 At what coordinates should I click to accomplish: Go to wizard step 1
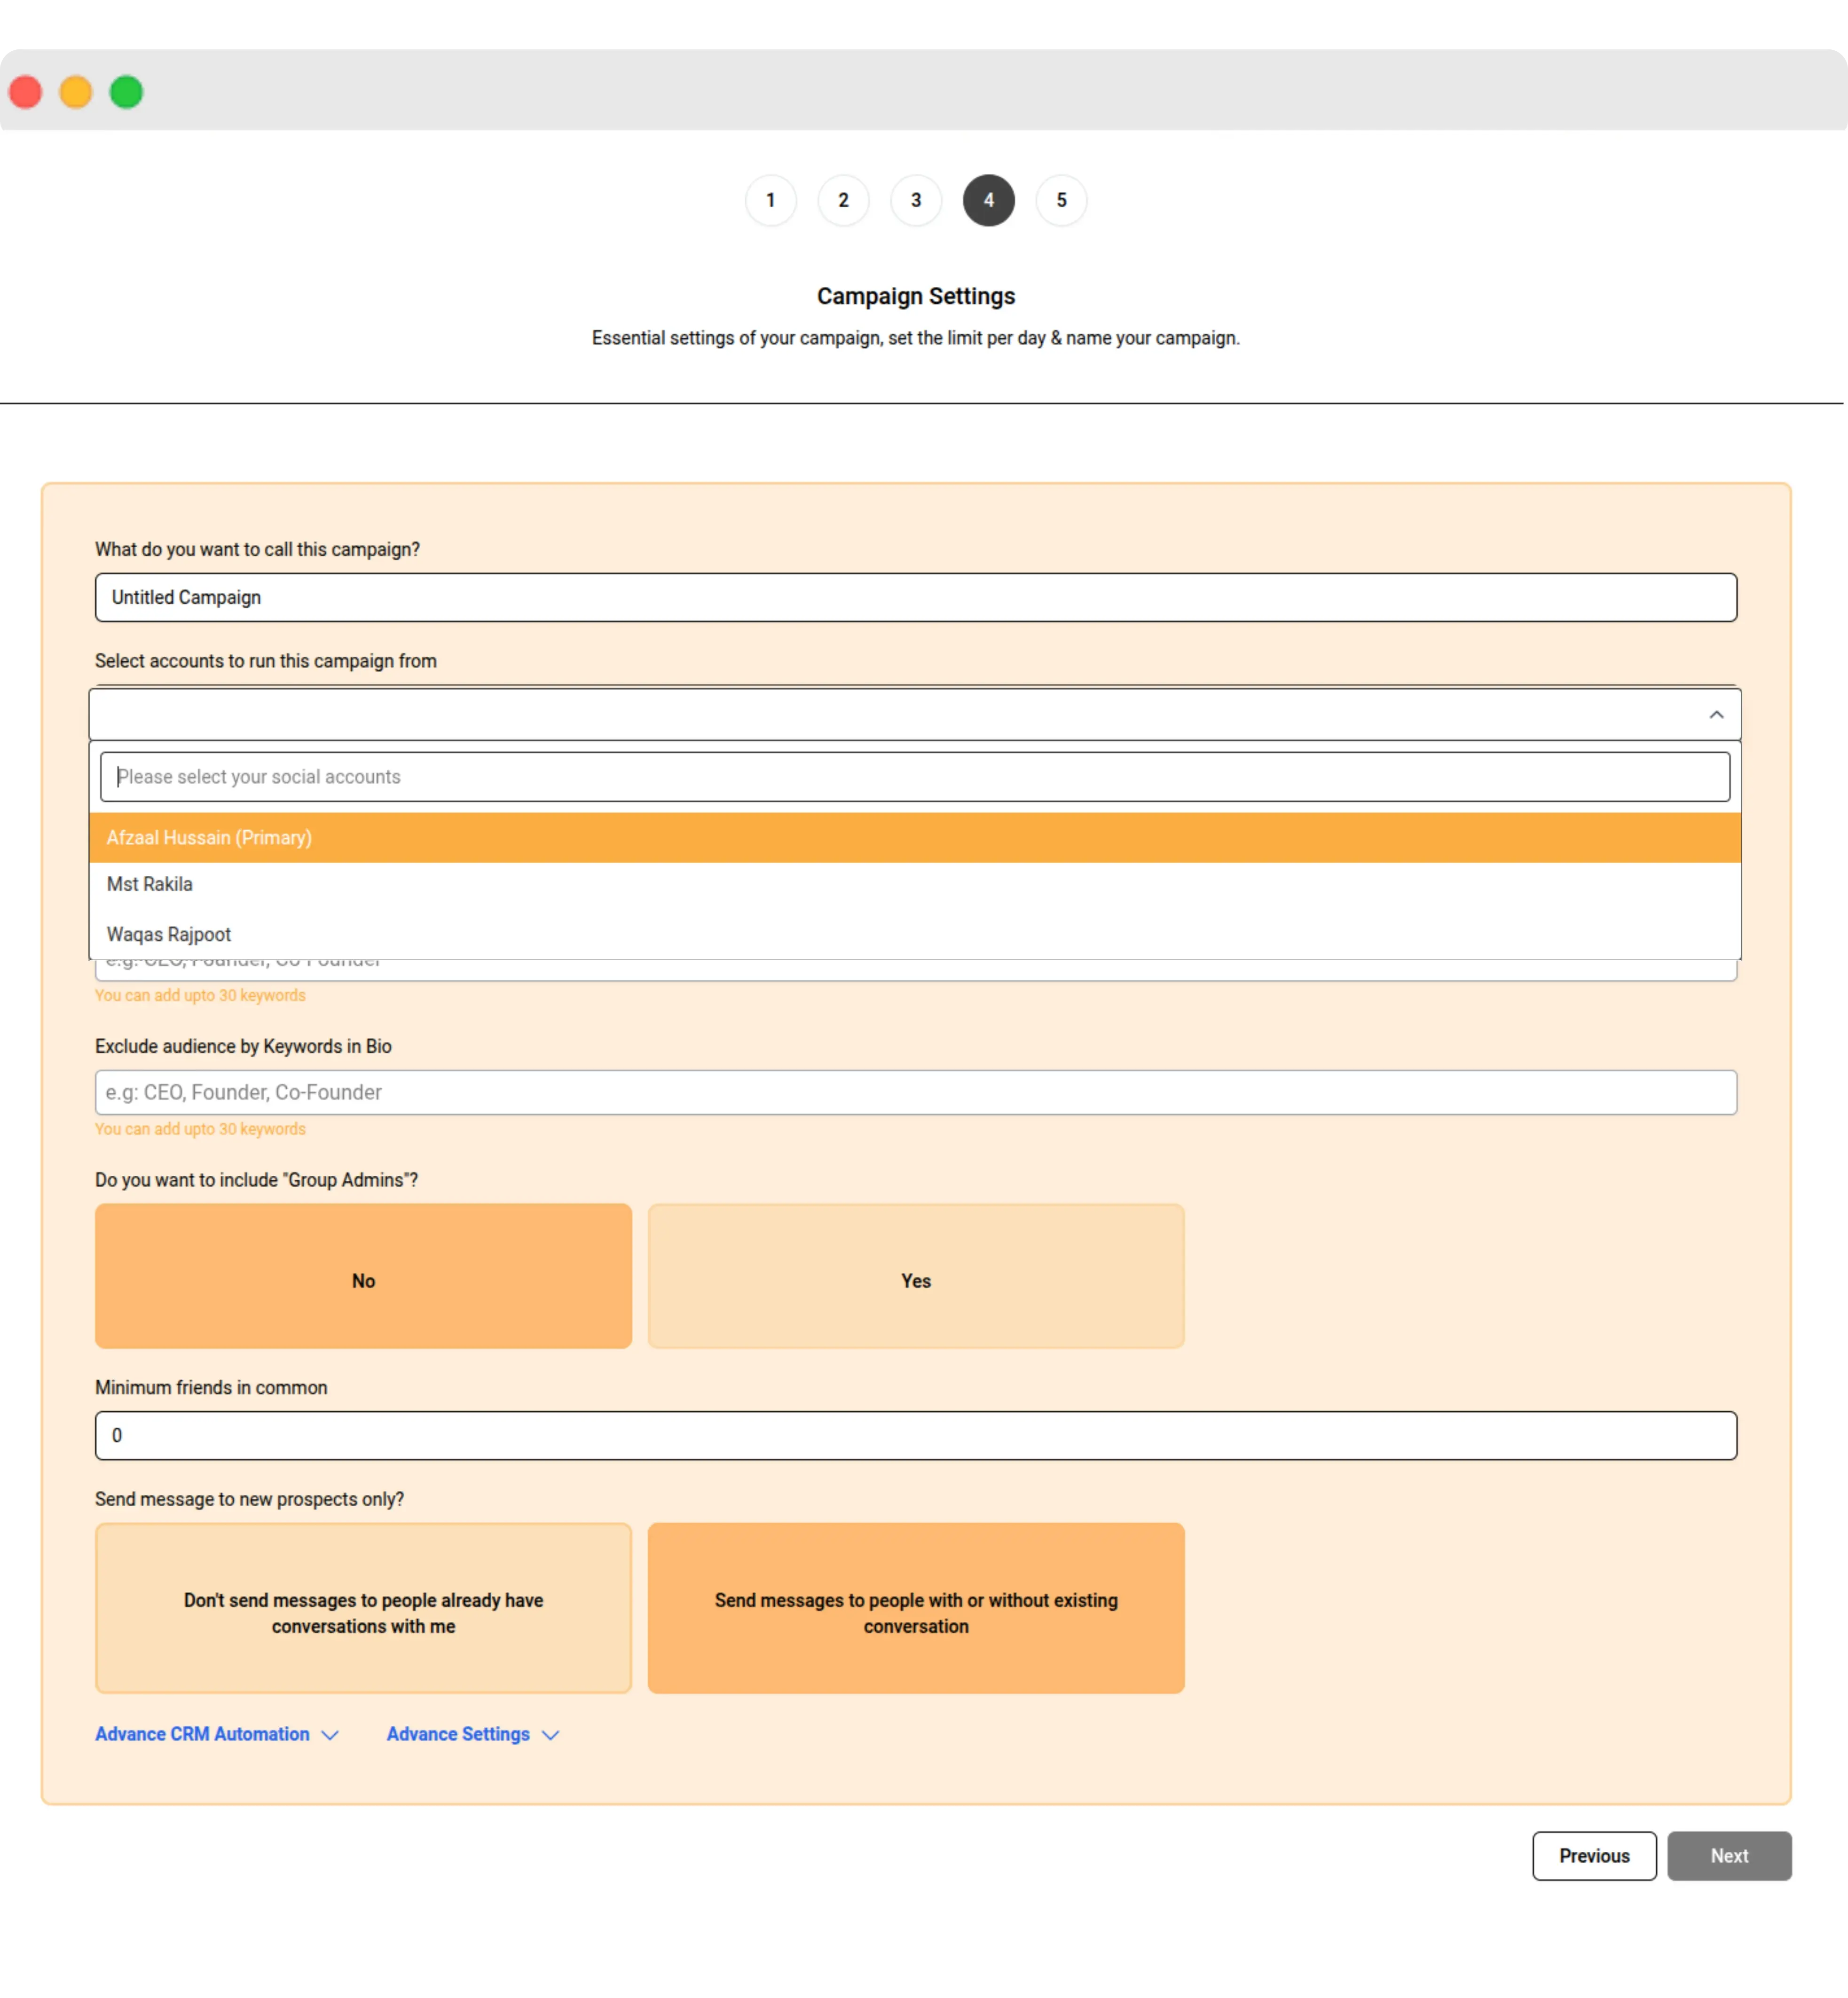point(770,200)
